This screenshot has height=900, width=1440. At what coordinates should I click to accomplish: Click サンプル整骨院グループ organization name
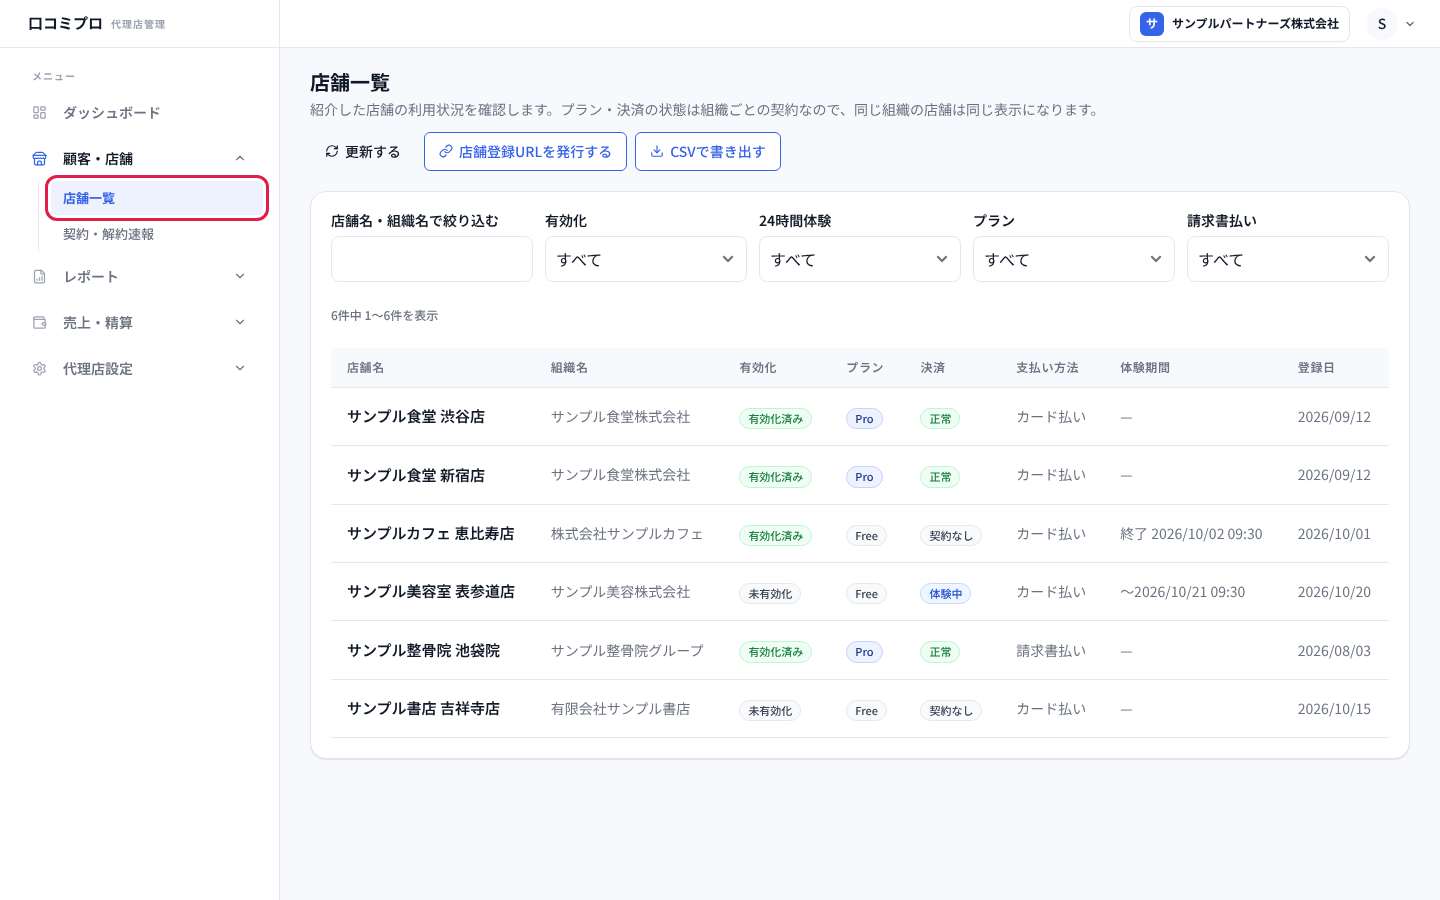[627, 651]
